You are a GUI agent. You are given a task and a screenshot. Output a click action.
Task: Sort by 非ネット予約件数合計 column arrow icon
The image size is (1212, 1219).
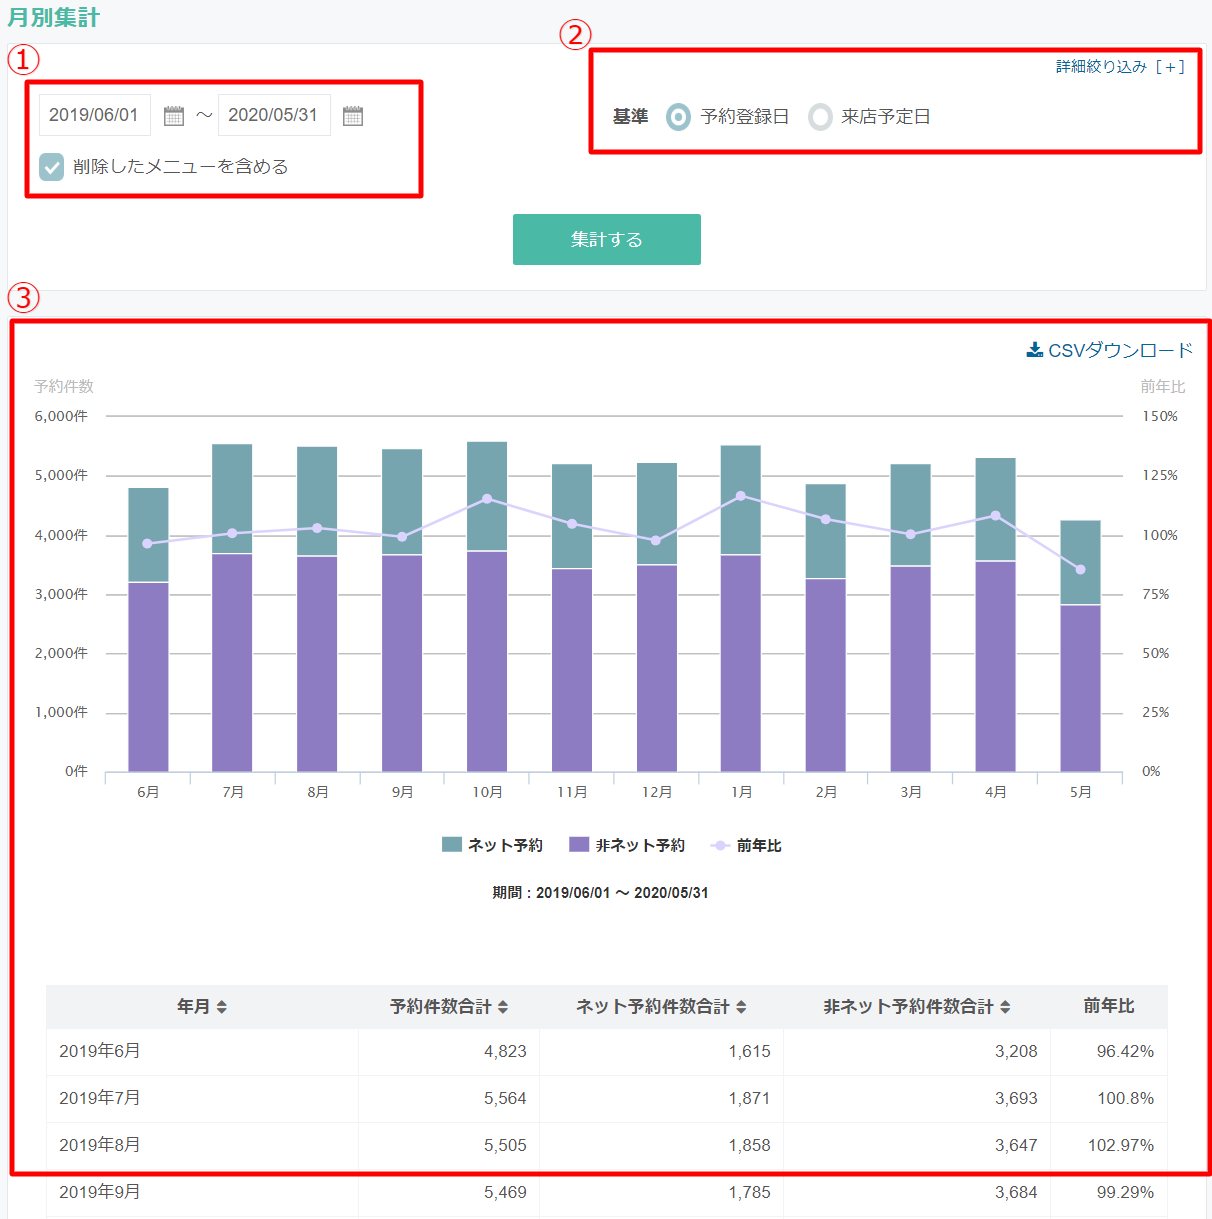[1005, 1007]
